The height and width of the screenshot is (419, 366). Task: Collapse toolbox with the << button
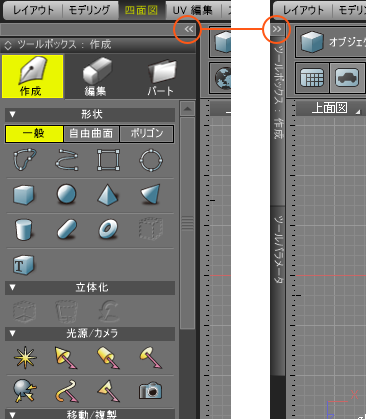pyautogui.click(x=189, y=29)
